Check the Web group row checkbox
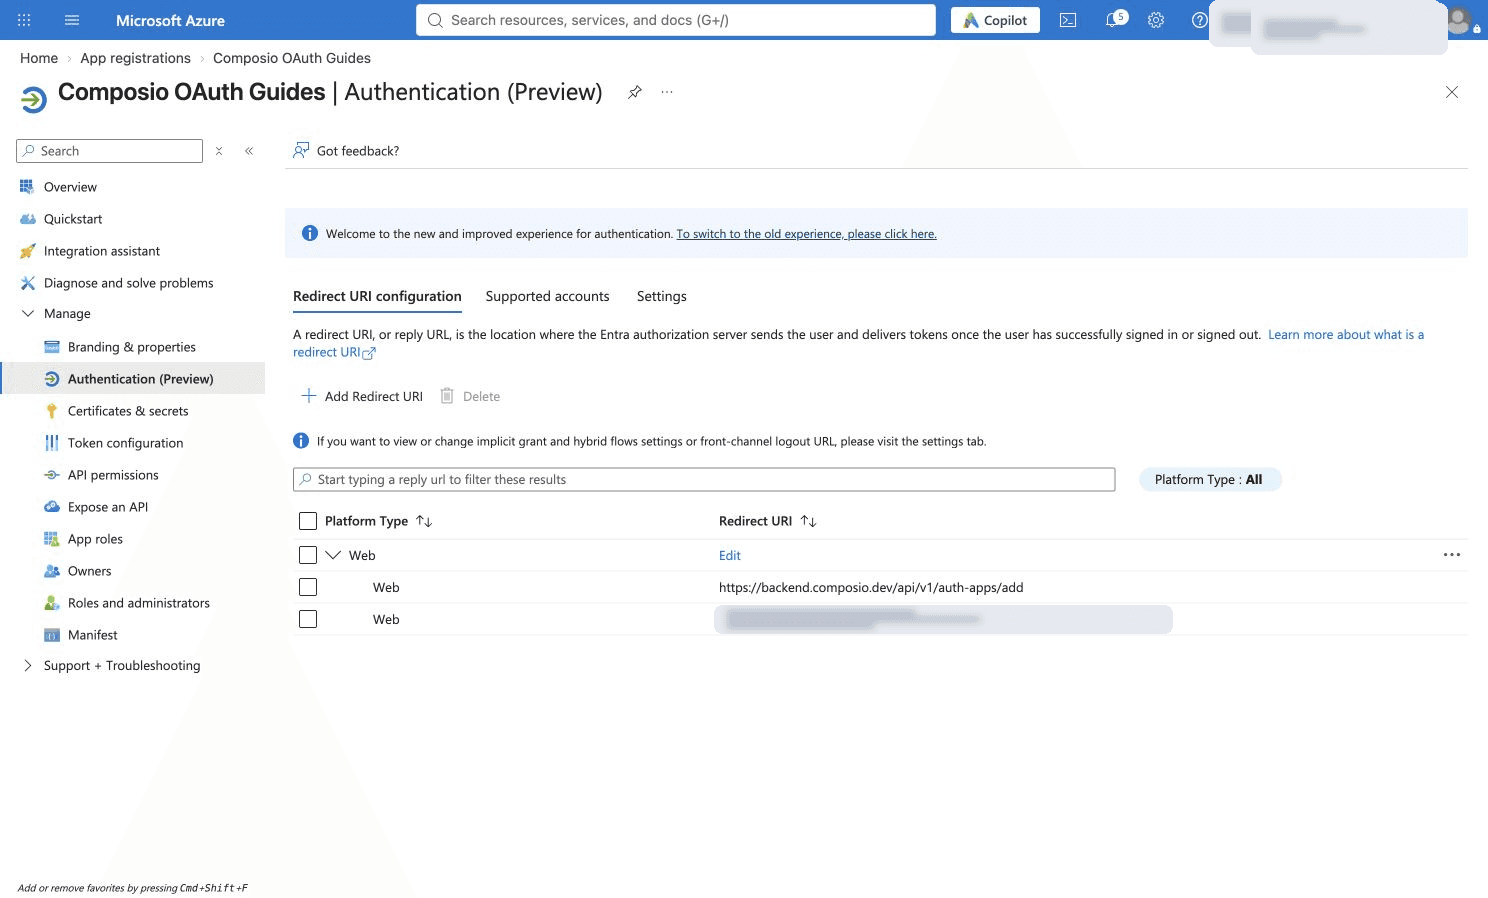 pyautogui.click(x=308, y=555)
